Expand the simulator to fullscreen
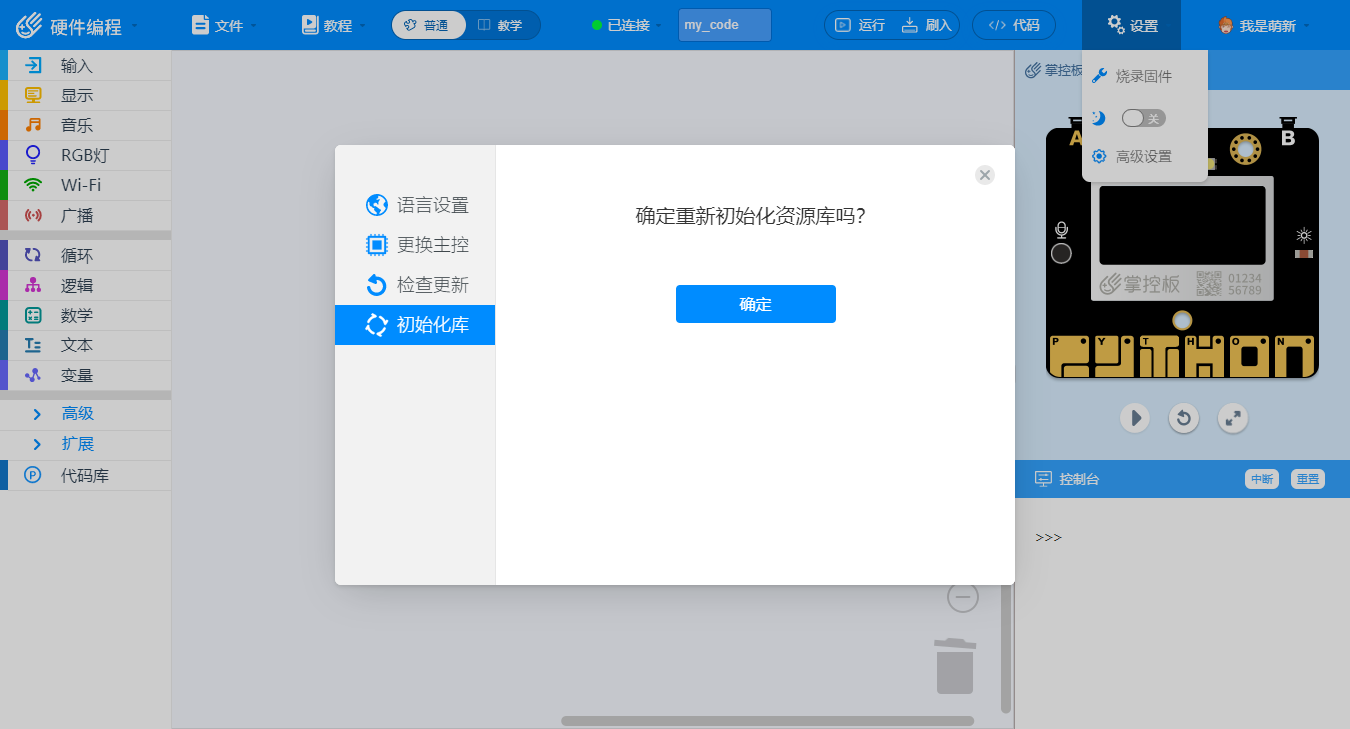The width and height of the screenshot is (1350, 729). (x=1234, y=418)
